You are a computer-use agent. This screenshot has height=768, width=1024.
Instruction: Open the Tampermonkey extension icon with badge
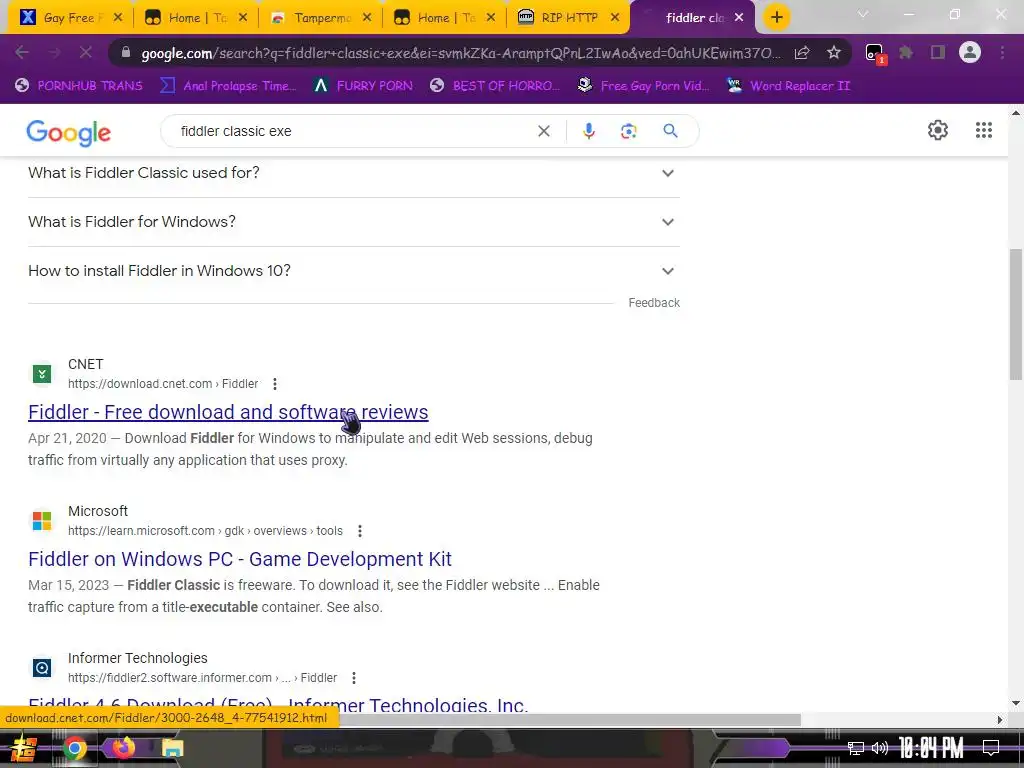[x=874, y=54]
